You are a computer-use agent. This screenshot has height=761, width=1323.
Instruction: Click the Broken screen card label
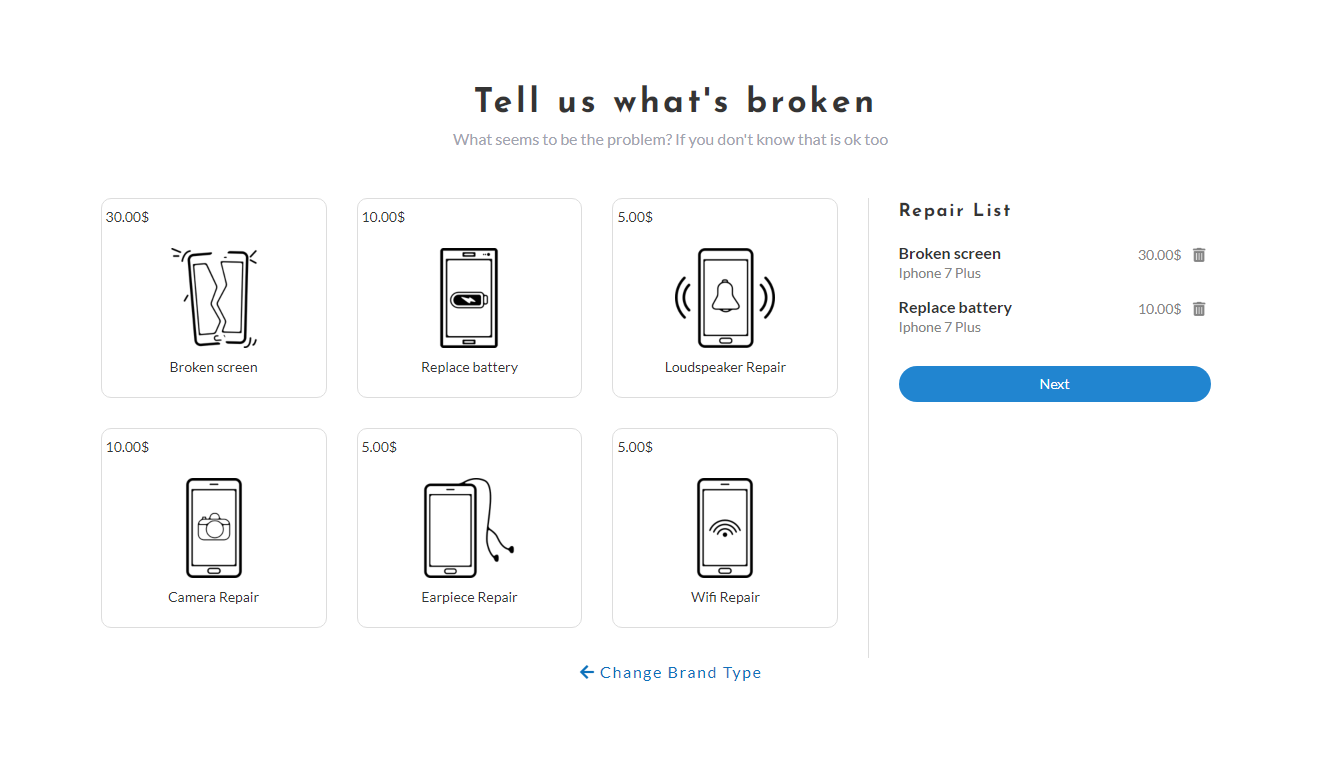[214, 367]
